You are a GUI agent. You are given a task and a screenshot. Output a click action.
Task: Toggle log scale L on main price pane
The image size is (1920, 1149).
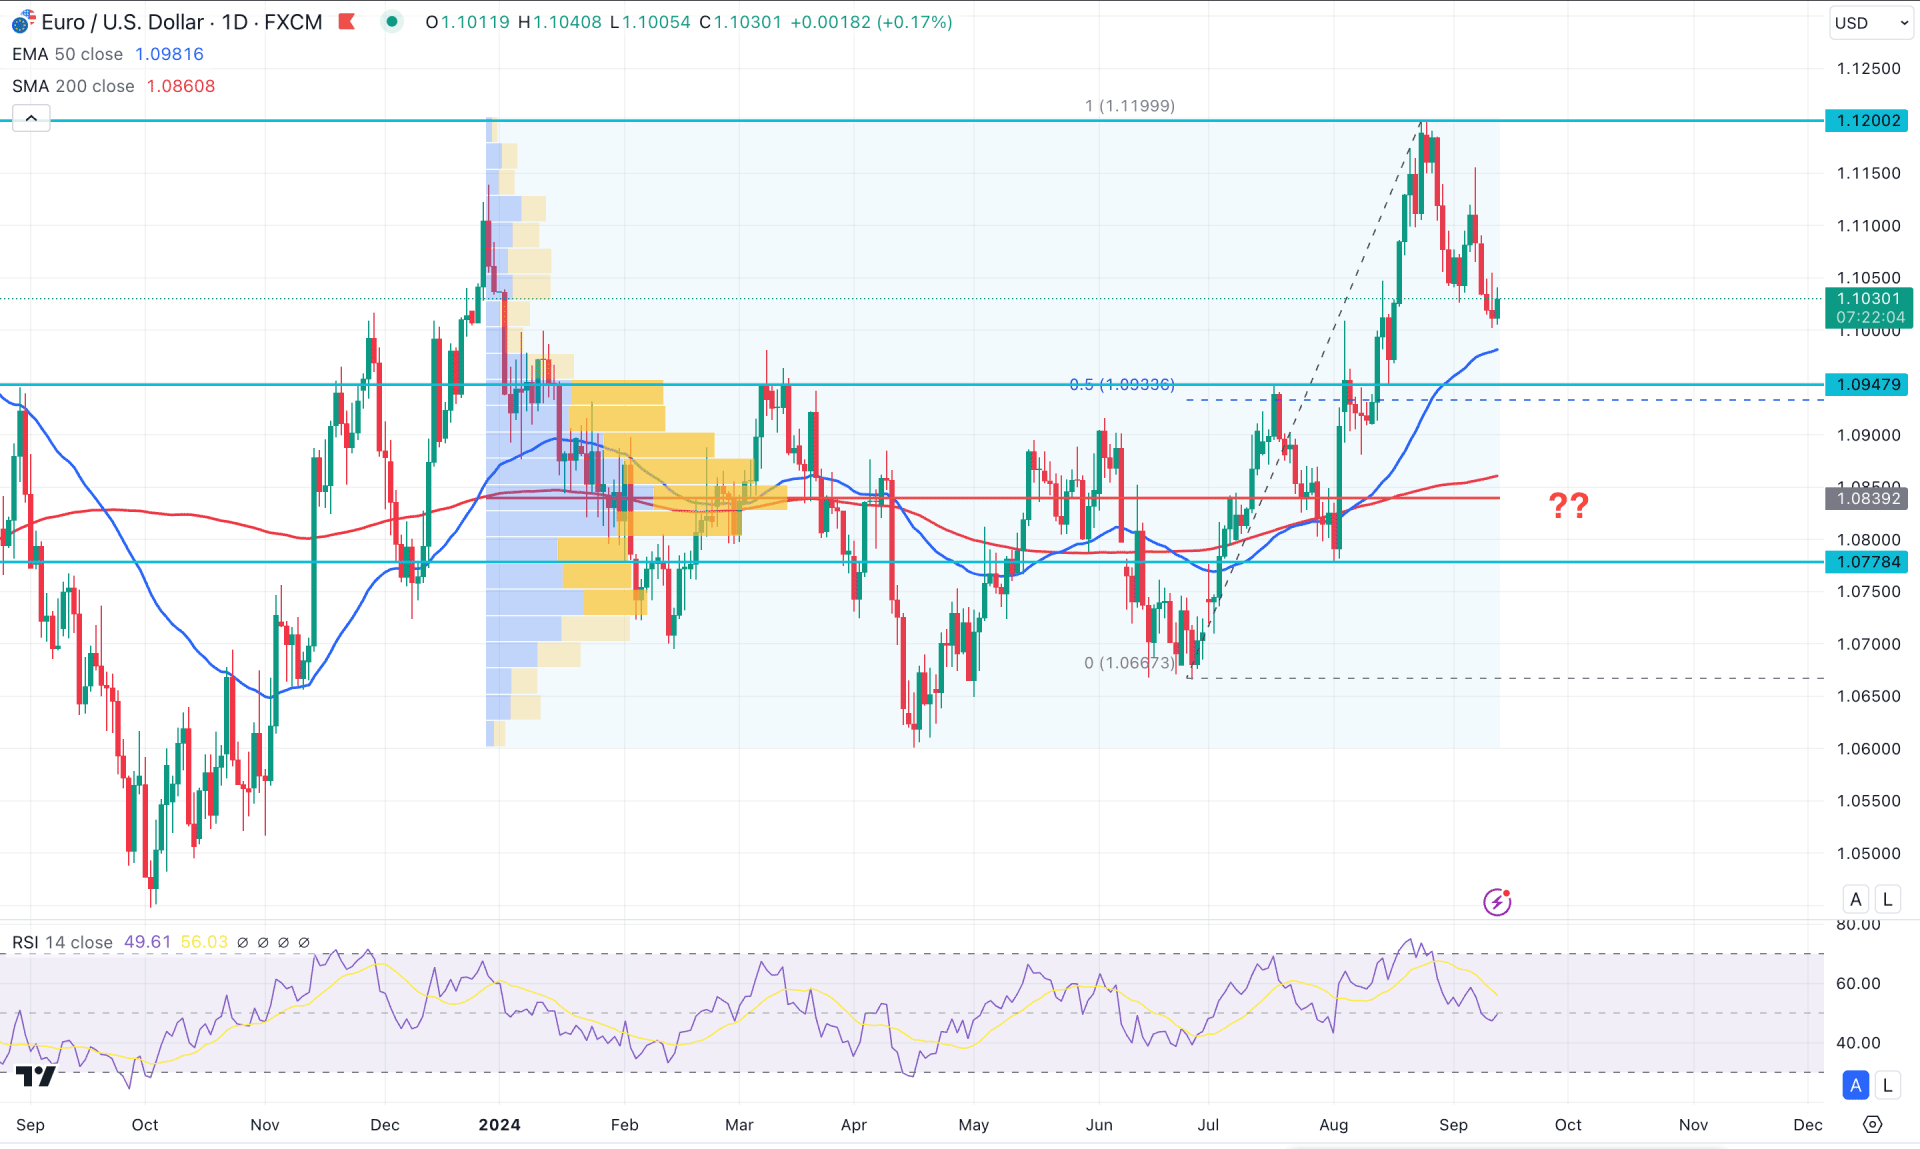click(1888, 899)
